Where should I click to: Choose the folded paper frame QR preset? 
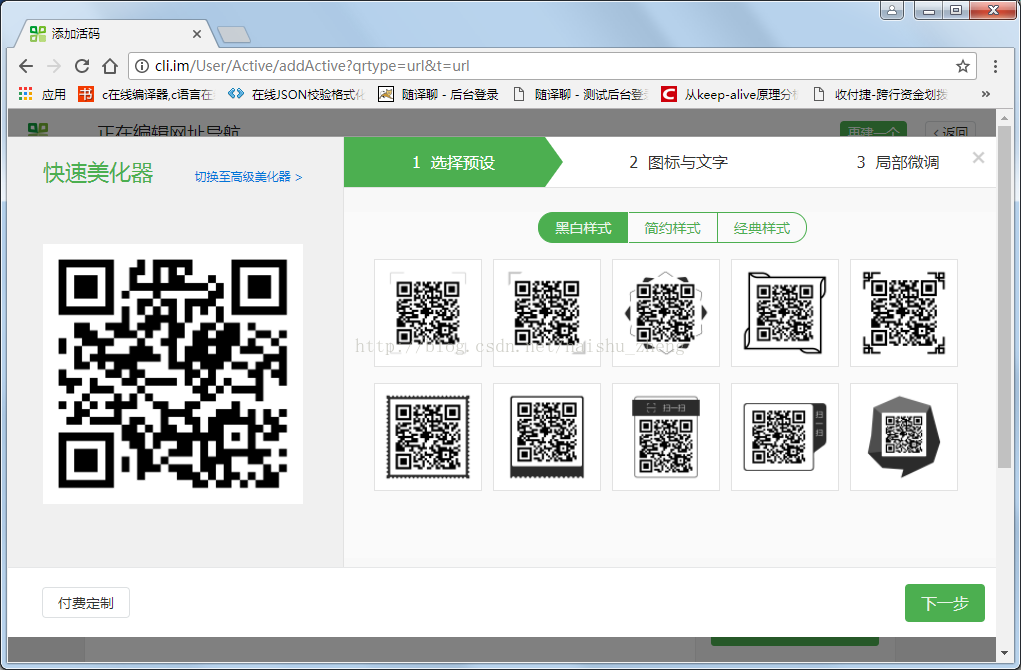tap(785, 313)
